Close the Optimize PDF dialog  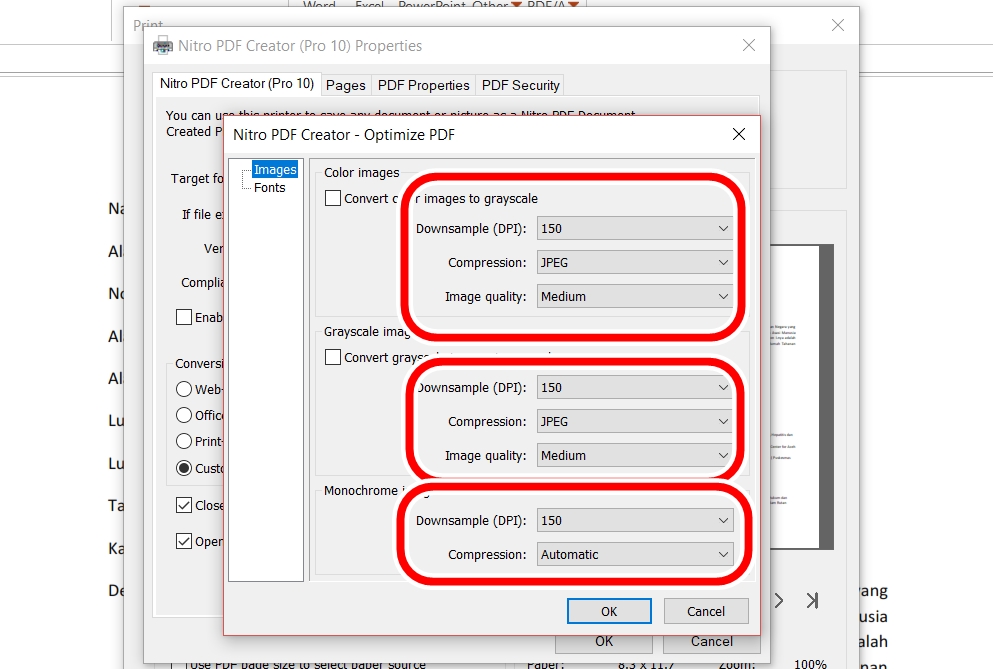738,134
